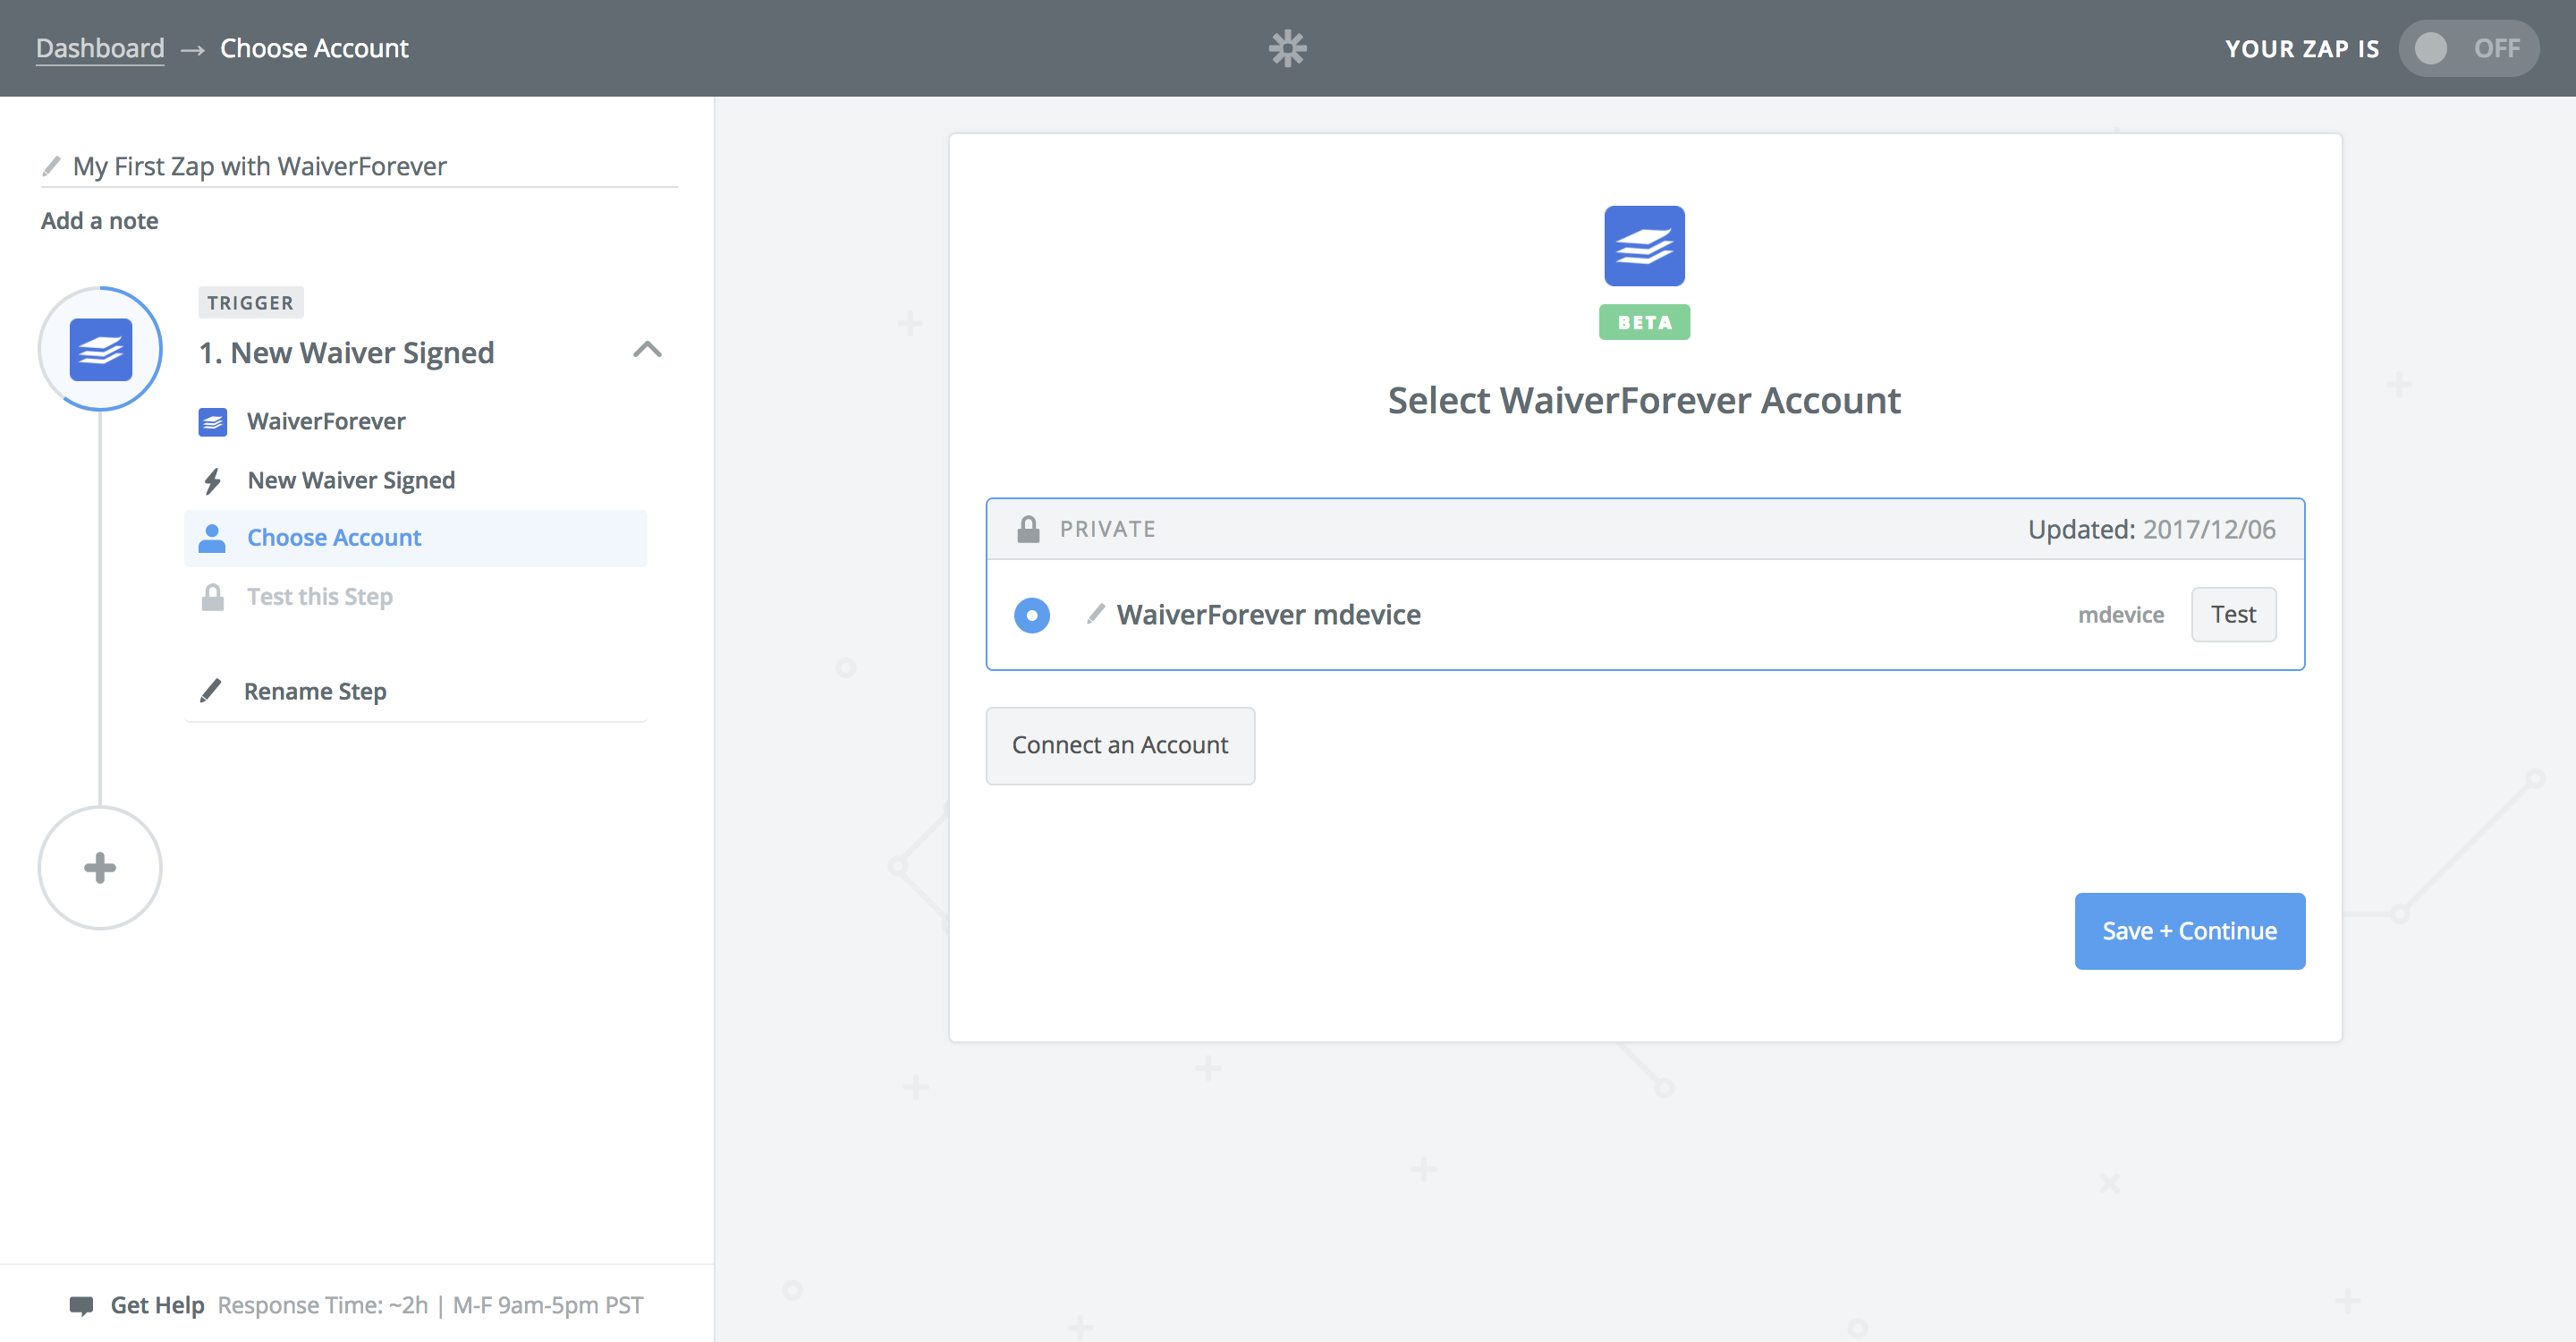The width and height of the screenshot is (2576, 1342).
Task: Click the lightning bolt trigger icon
Action: pos(212,481)
